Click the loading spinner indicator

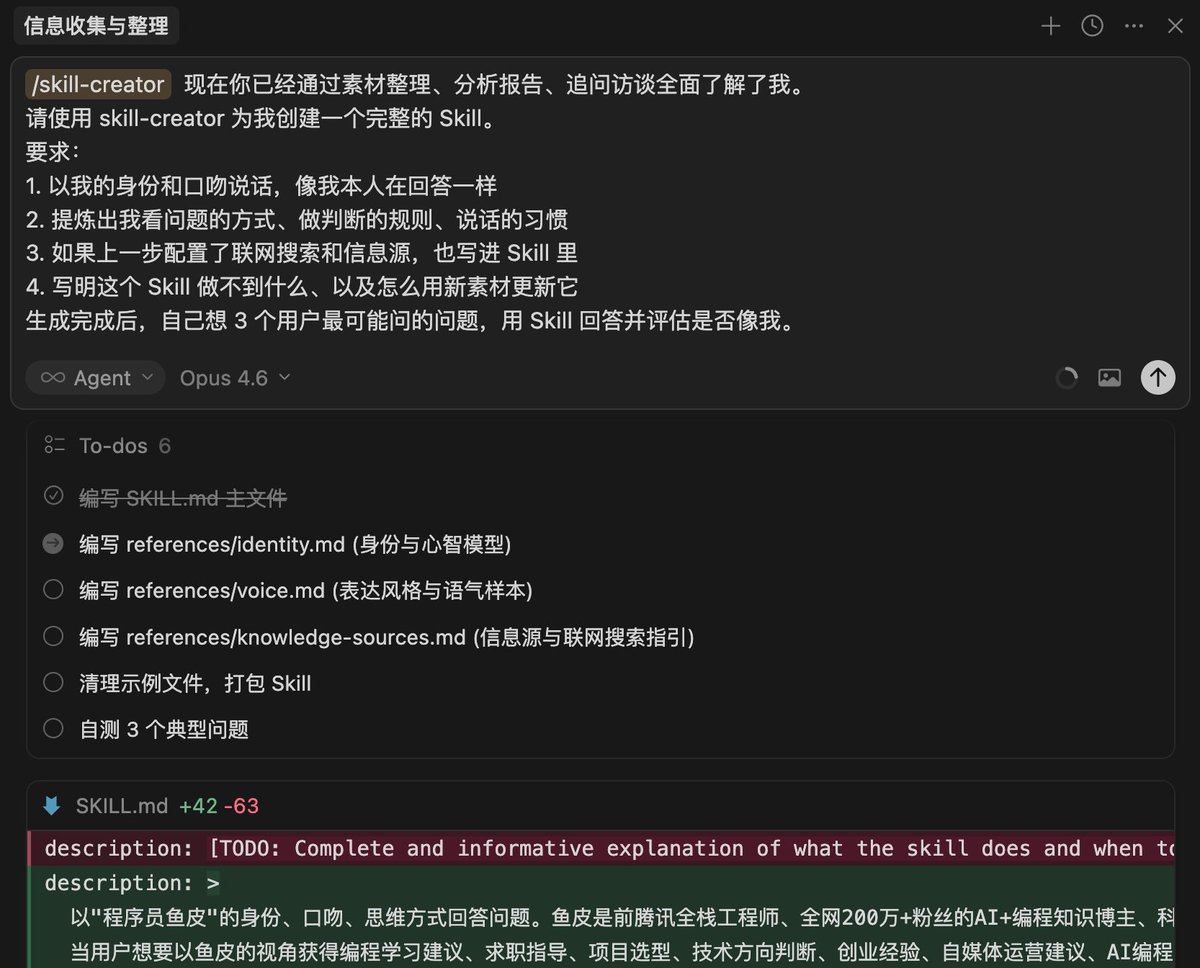tap(1067, 378)
